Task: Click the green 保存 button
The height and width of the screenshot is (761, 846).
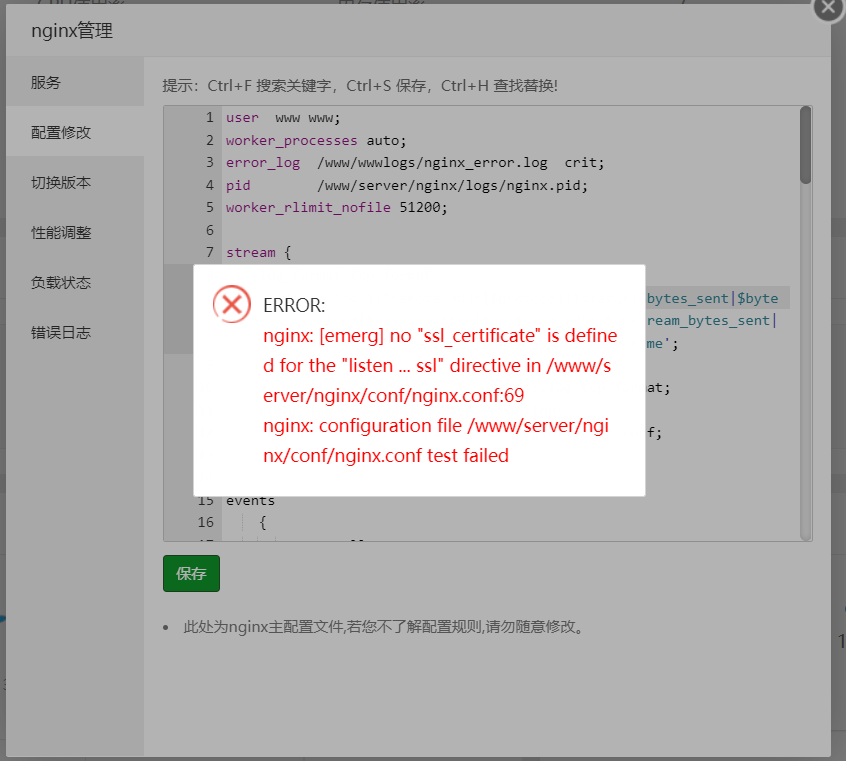Action: (x=191, y=573)
